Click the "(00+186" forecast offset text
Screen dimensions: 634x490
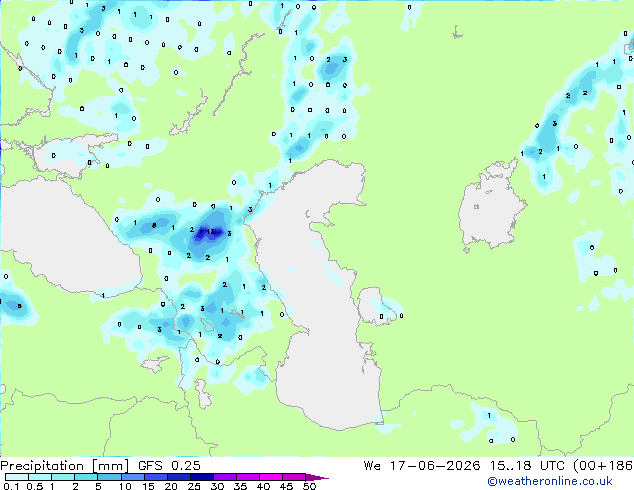(603, 466)
